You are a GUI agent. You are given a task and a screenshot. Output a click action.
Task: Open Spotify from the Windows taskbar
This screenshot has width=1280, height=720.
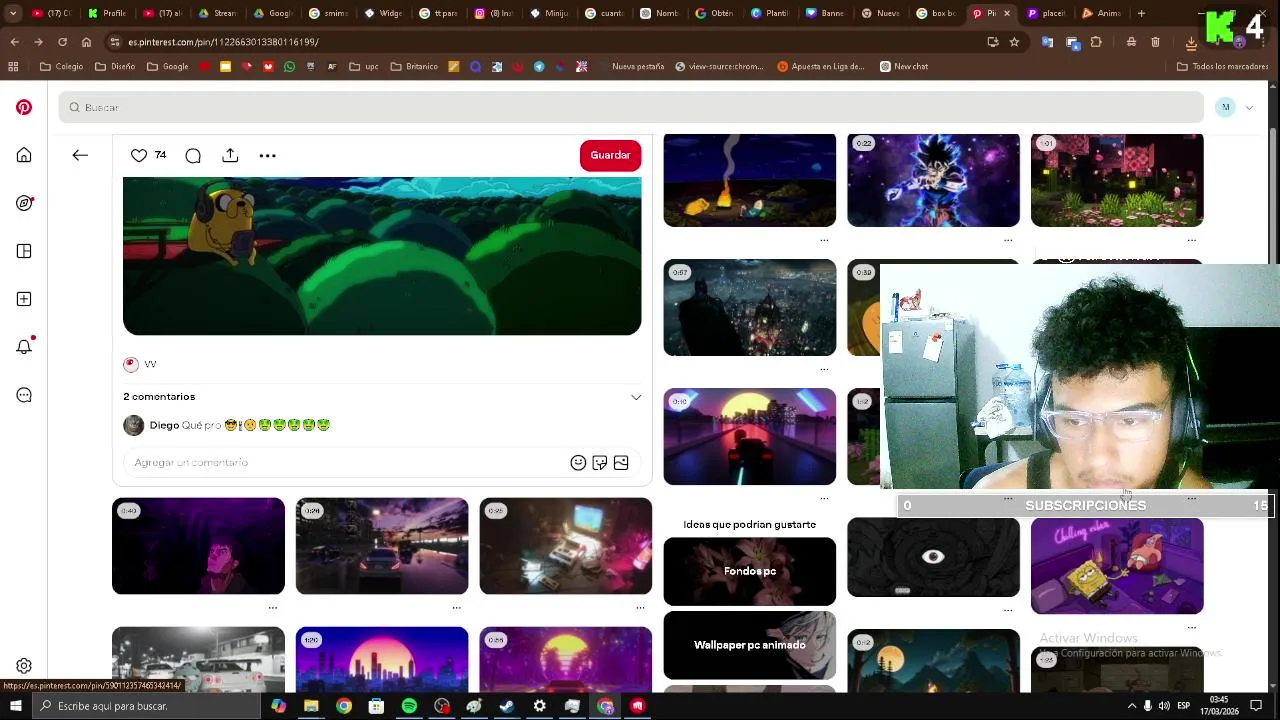409,706
